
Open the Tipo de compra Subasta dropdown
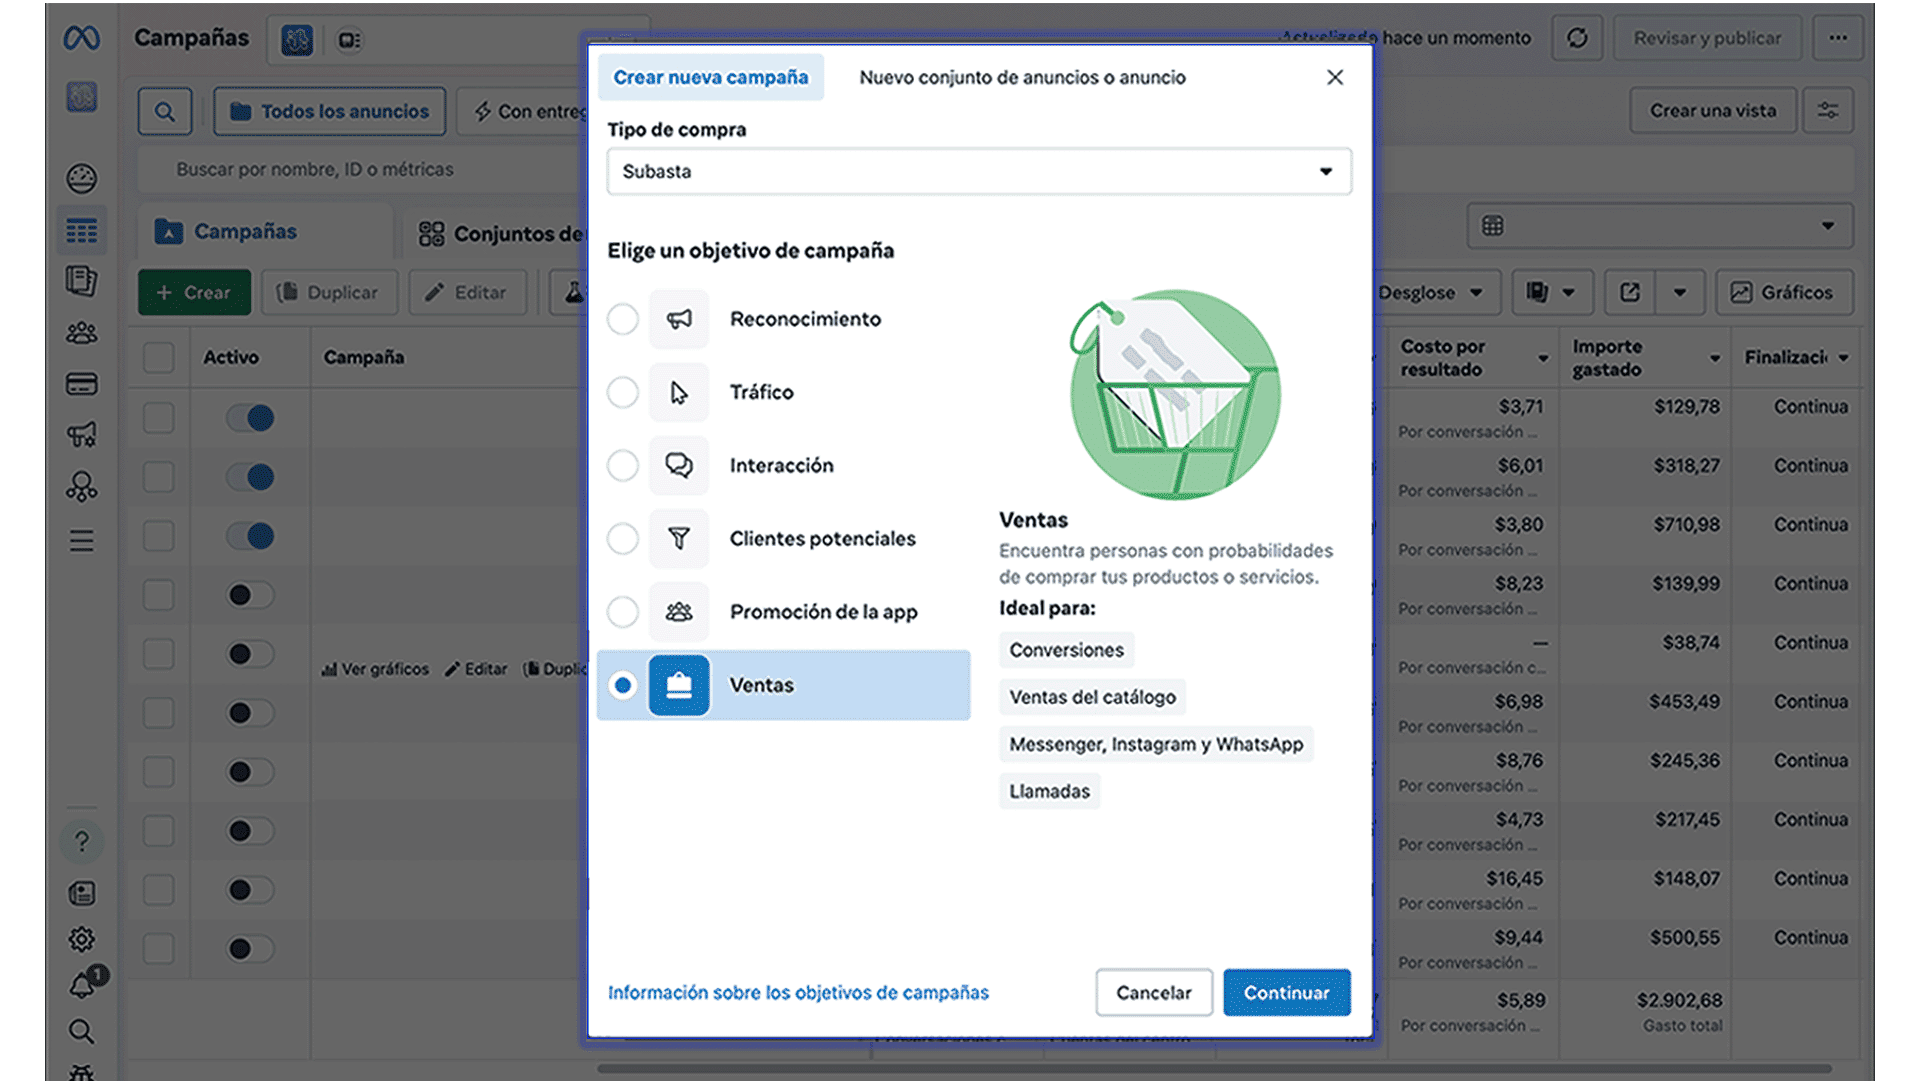(979, 171)
